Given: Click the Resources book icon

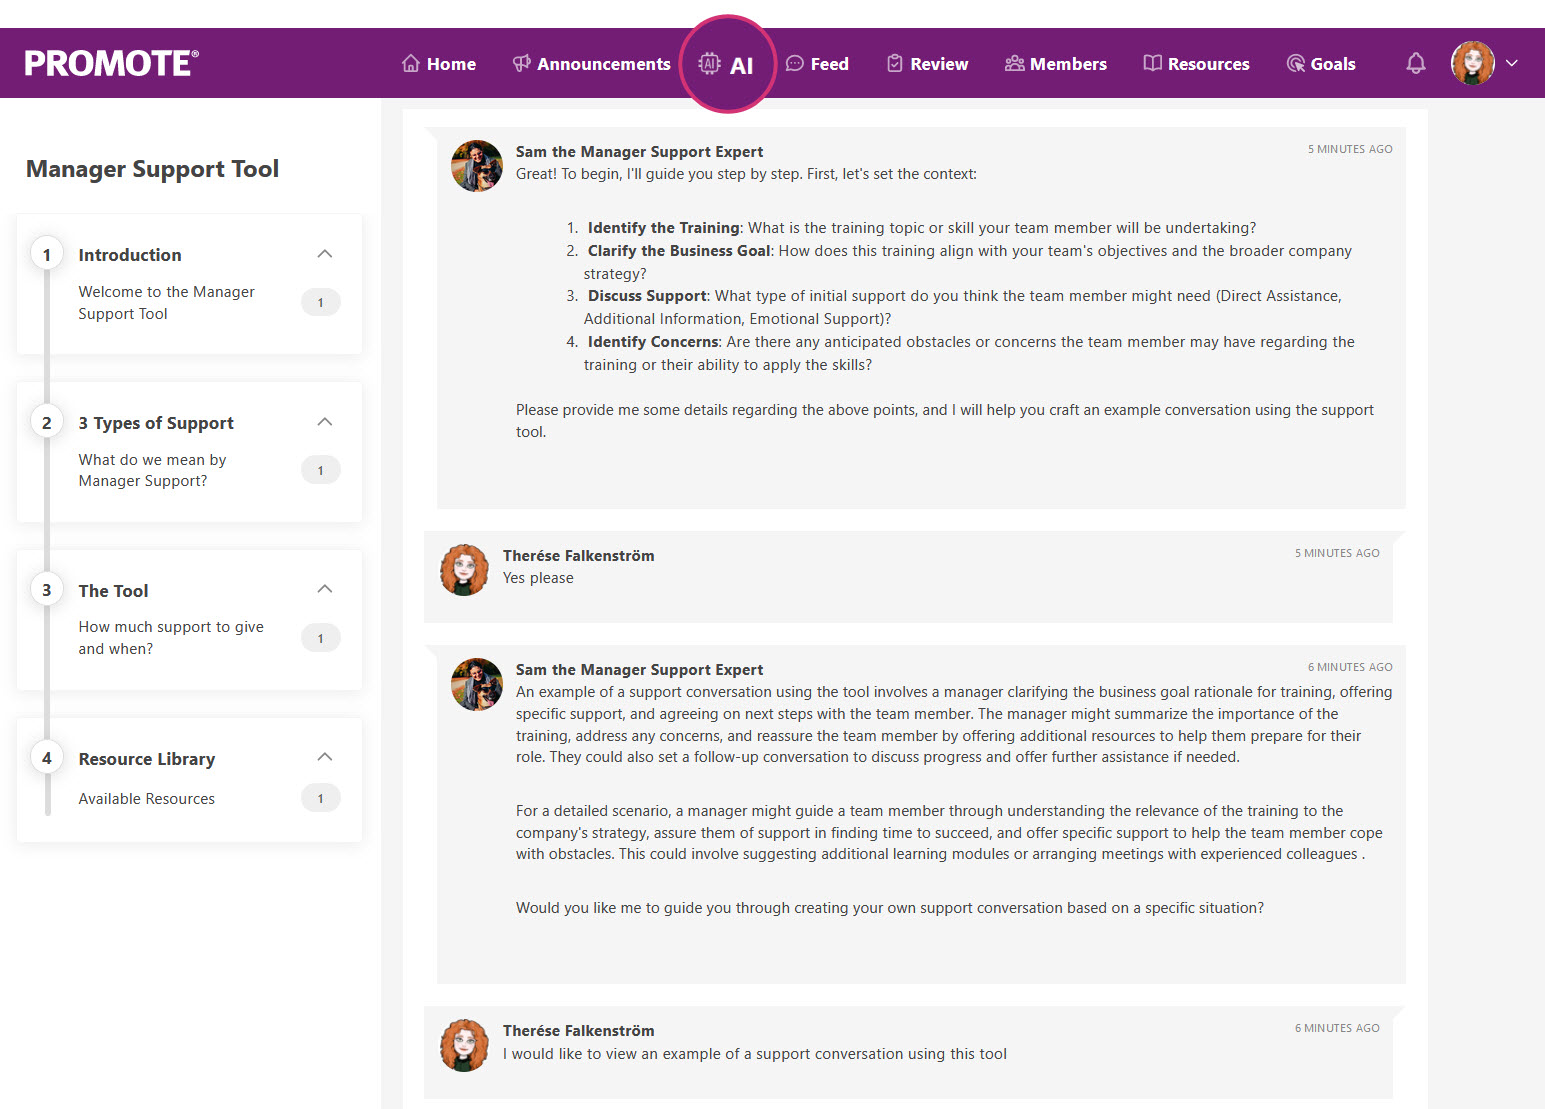Looking at the screenshot, I should 1152,64.
